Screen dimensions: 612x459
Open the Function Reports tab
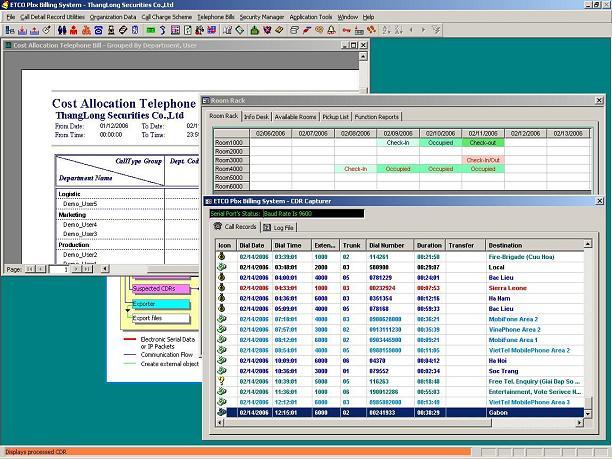coord(376,117)
